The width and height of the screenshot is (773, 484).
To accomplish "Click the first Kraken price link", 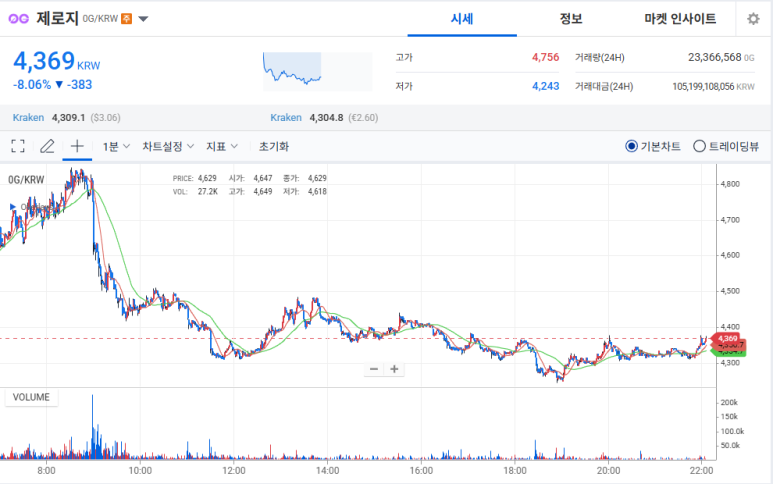I will point(28,117).
